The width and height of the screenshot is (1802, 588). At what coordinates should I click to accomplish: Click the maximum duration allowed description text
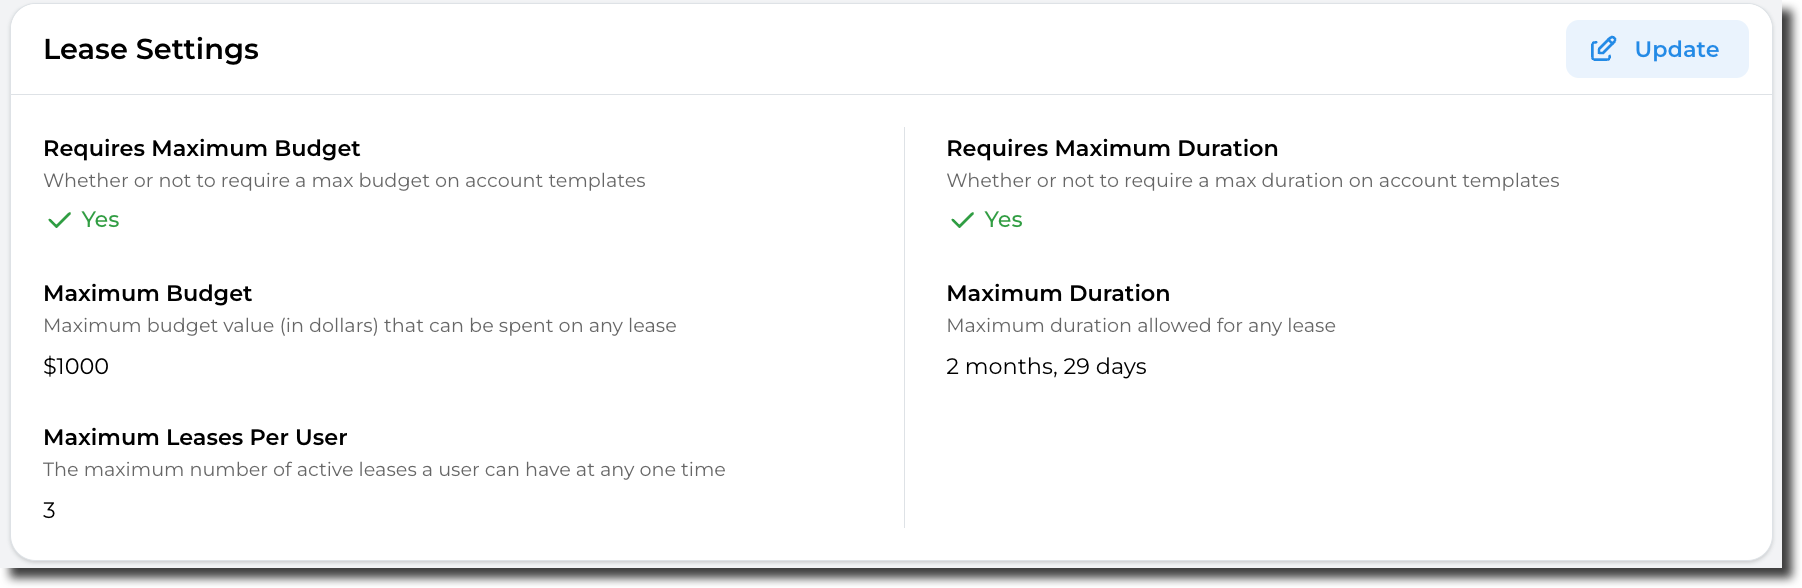pos(1140,326)
